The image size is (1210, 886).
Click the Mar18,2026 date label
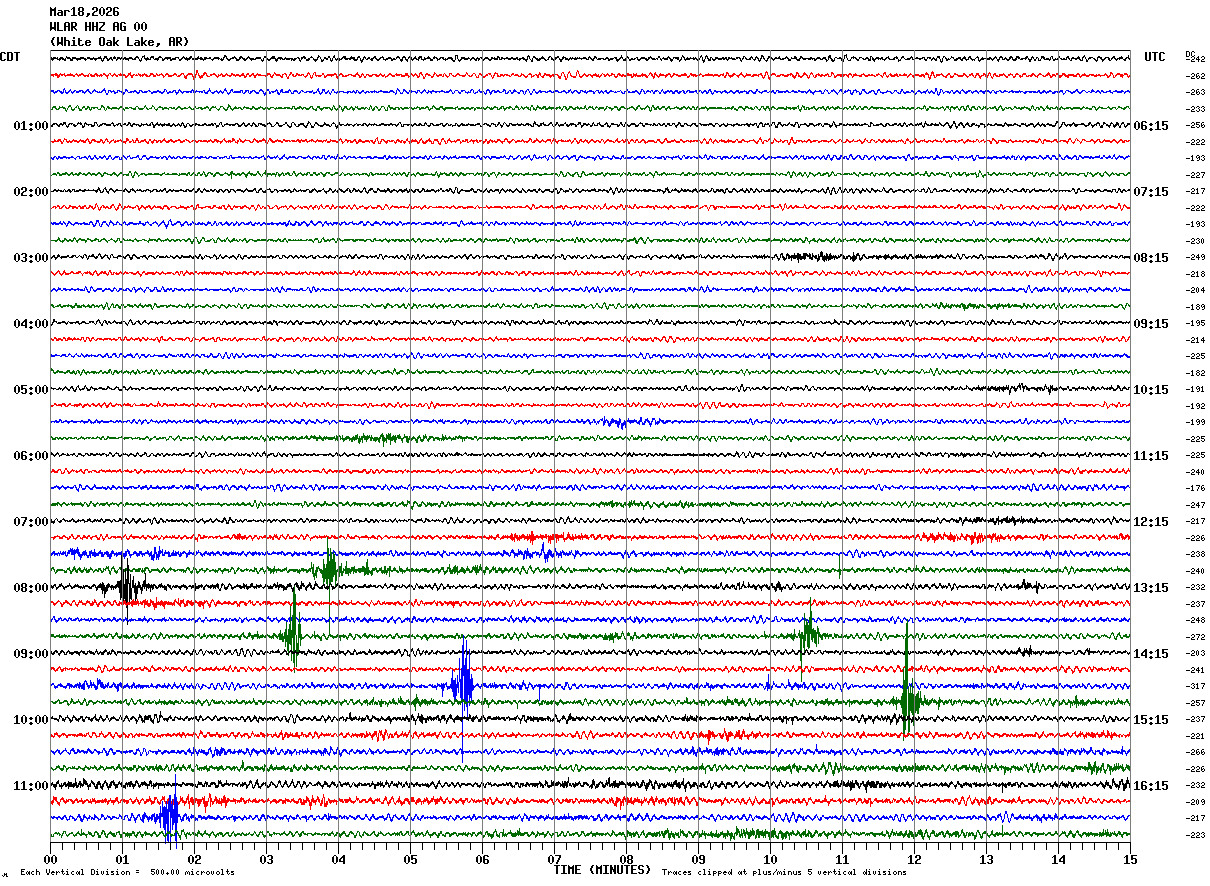click(x=84, y=12)
